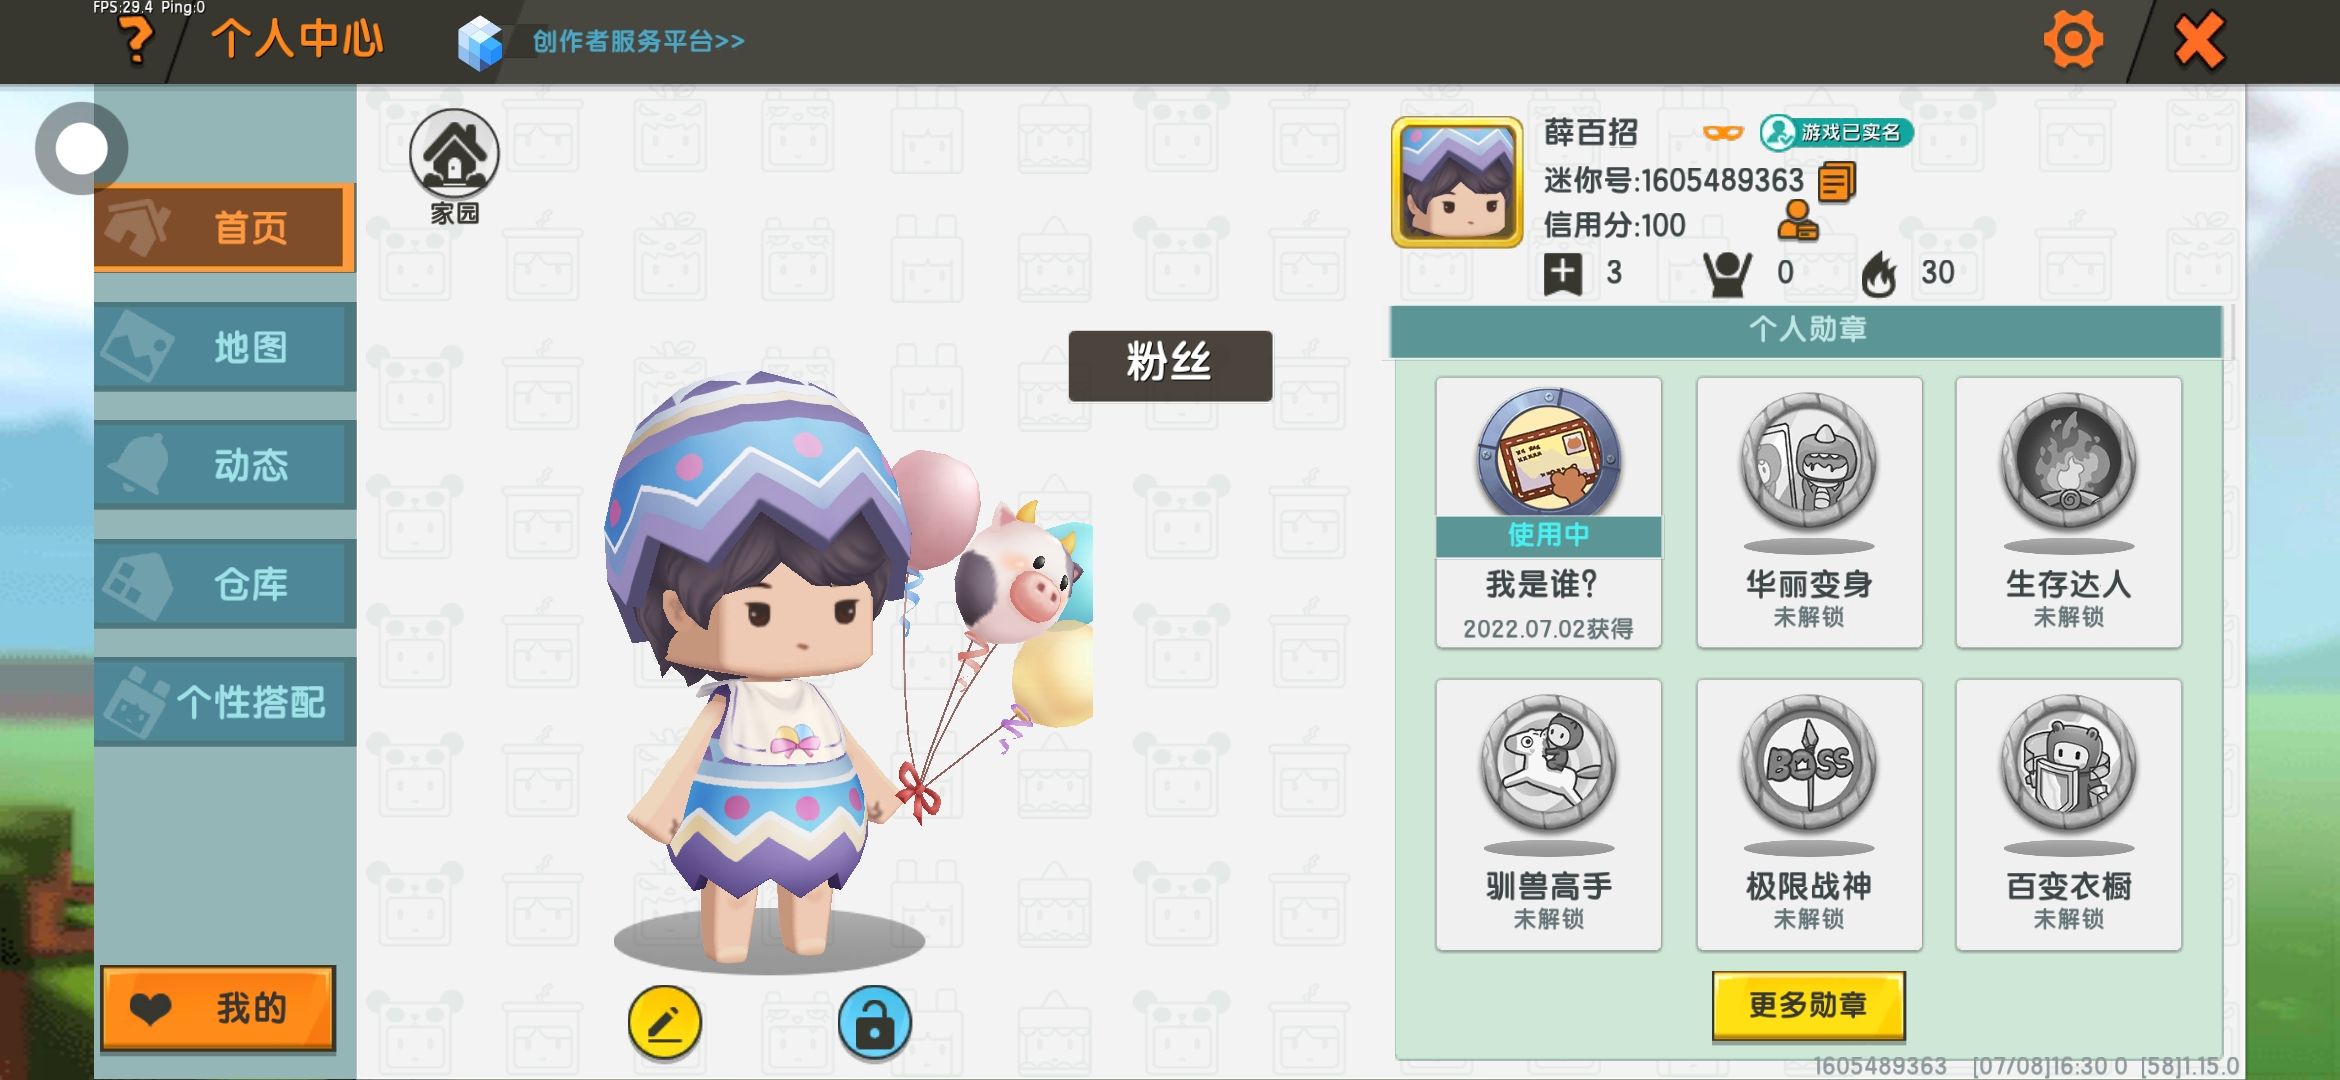This screenshot has height=1080, width=2340.
Task: Click the question mark help icon
Action: point(136,41)
